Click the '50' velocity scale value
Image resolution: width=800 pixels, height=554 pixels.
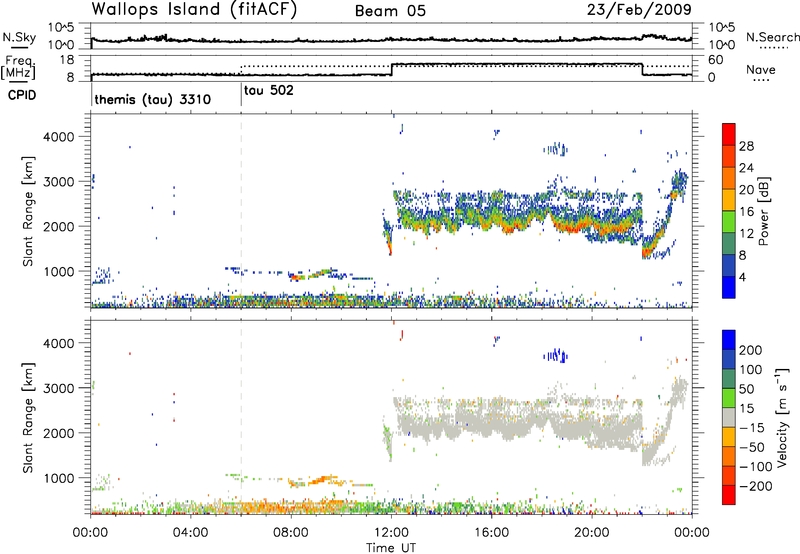[747, 389]
